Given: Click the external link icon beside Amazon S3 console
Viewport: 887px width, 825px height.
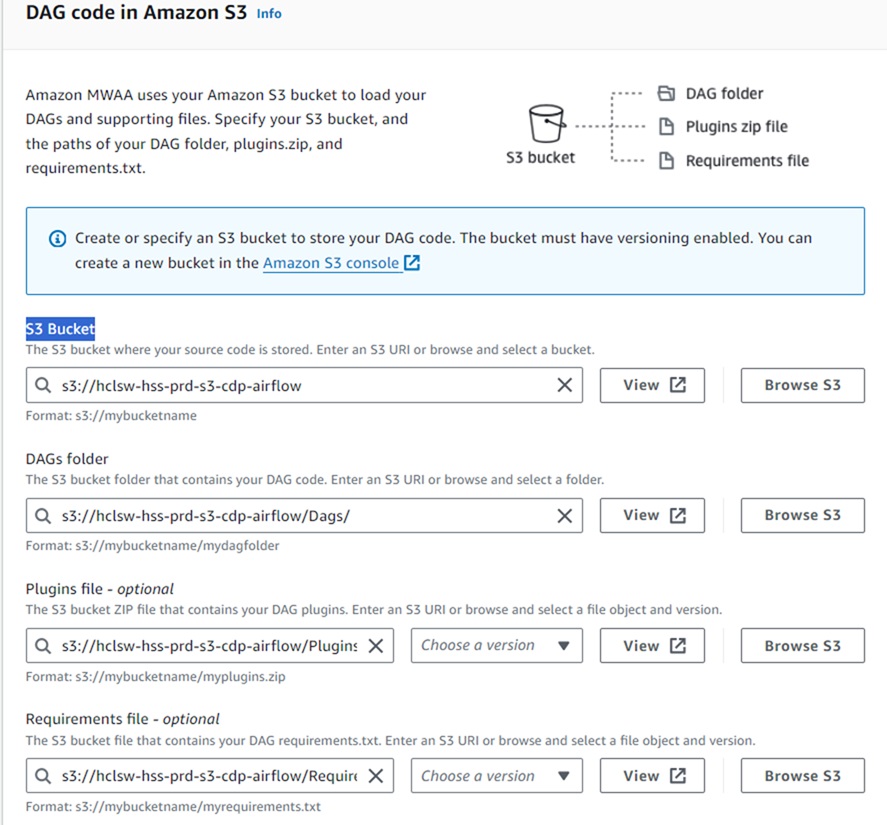Looking at the screenshot, I should click(x=411, y=263).
